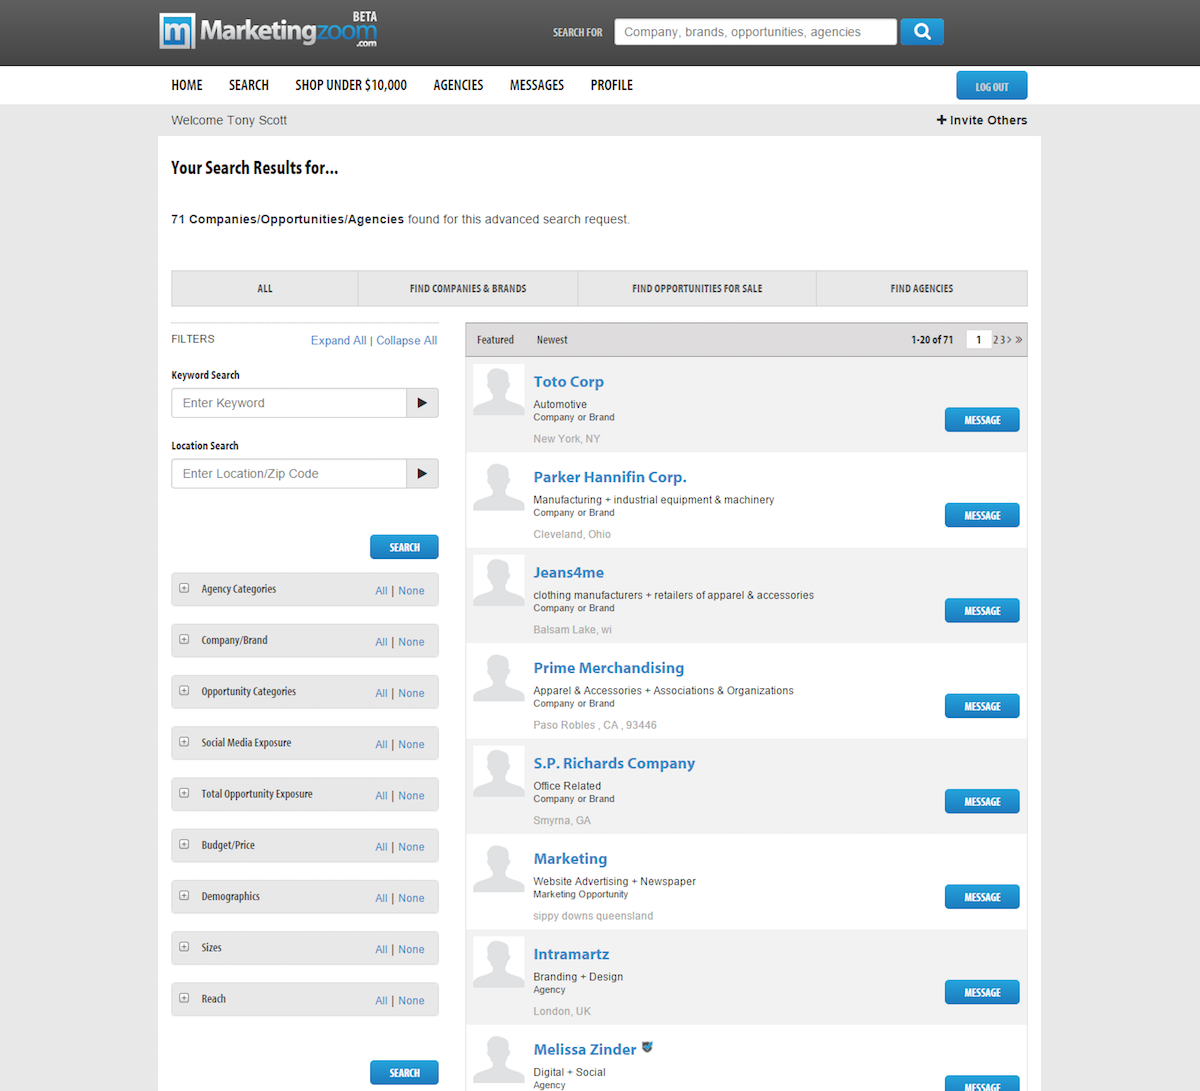This screenshot has height=1091, width=1200.
Task: Message Toto Corp
Action: coord(982,420)
